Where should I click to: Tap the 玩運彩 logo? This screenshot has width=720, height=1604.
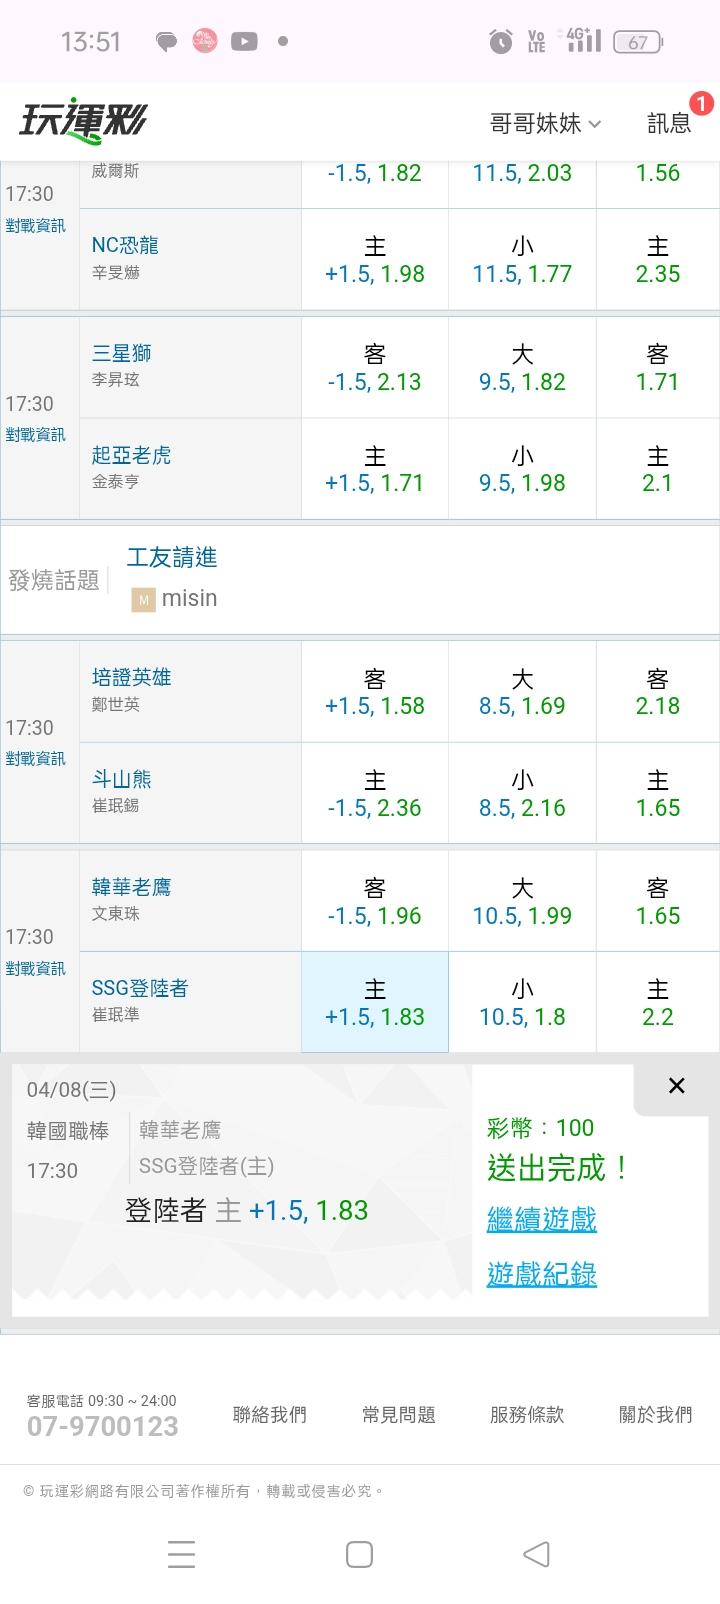(83, 121)
